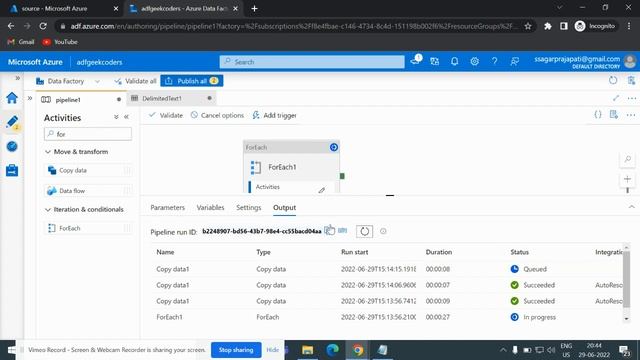Click Add trigger
The image size is (640, 360).
click(274, 116)
